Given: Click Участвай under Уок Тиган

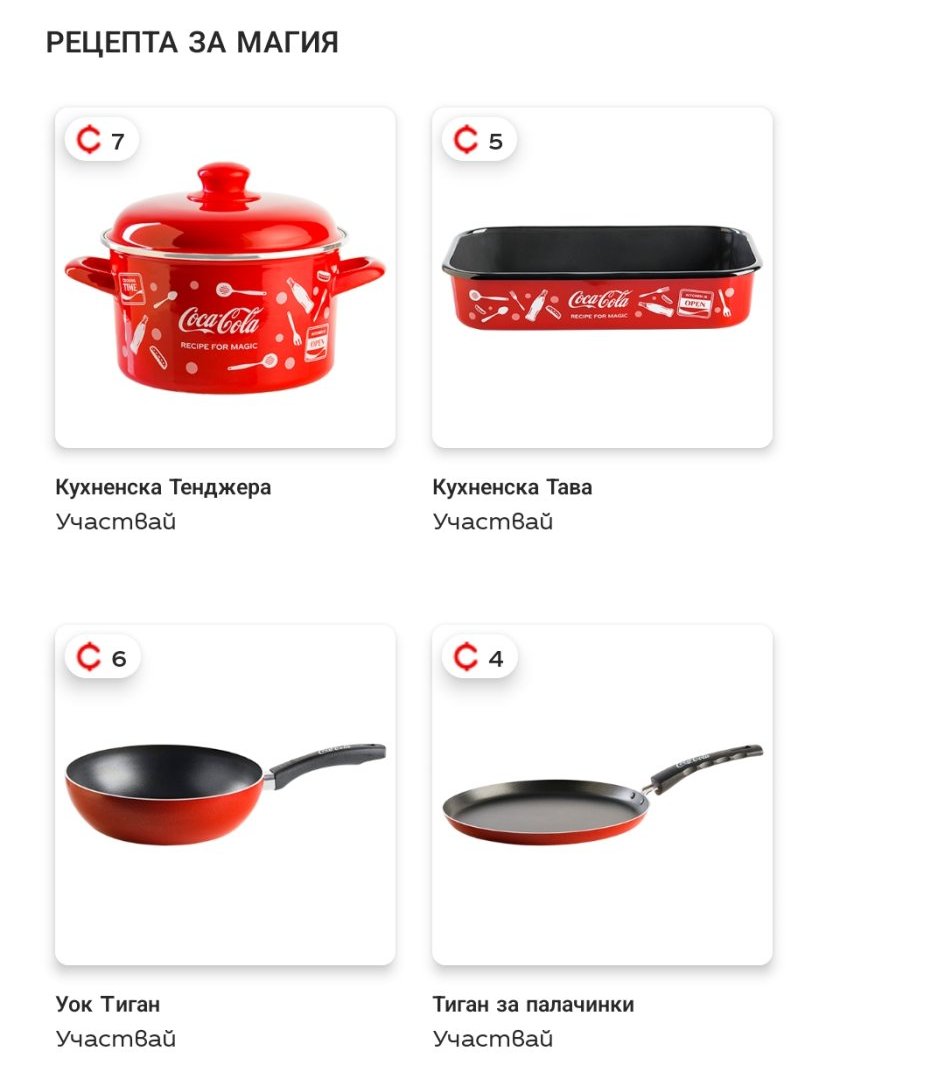Looking at the screenshot, I should point(116,1038).
